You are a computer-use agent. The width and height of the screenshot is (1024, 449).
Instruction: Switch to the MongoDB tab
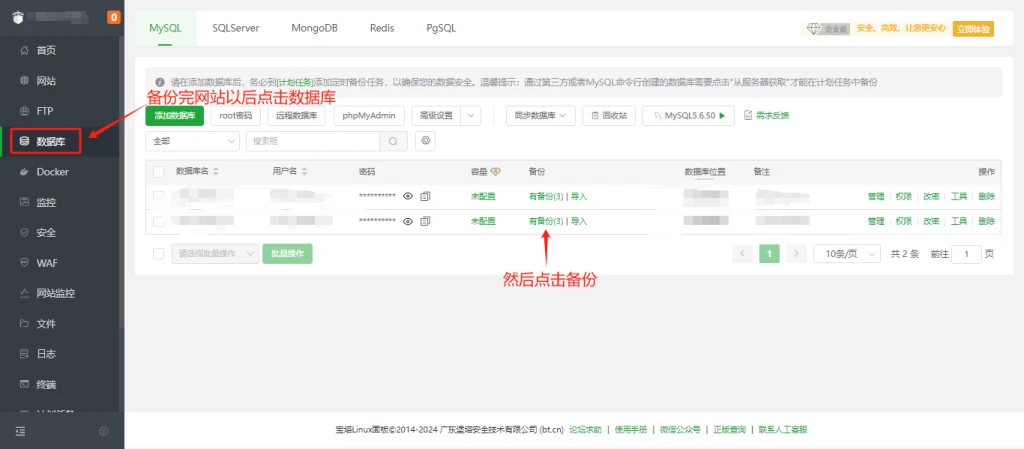(x=315, y=29)
